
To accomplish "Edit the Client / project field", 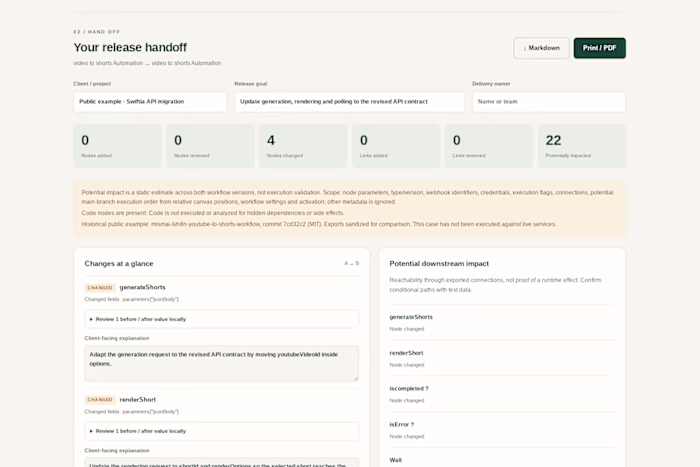I will click(x=150, y=102).
